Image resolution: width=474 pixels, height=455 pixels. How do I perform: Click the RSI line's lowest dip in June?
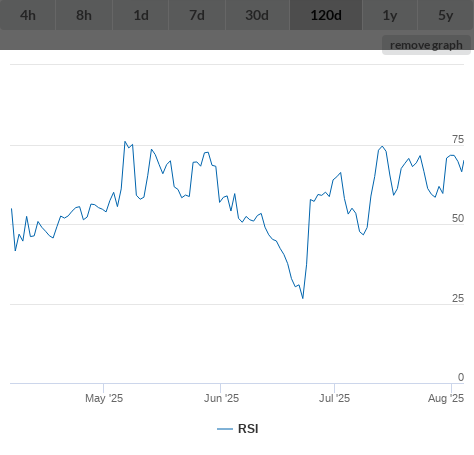303,298
